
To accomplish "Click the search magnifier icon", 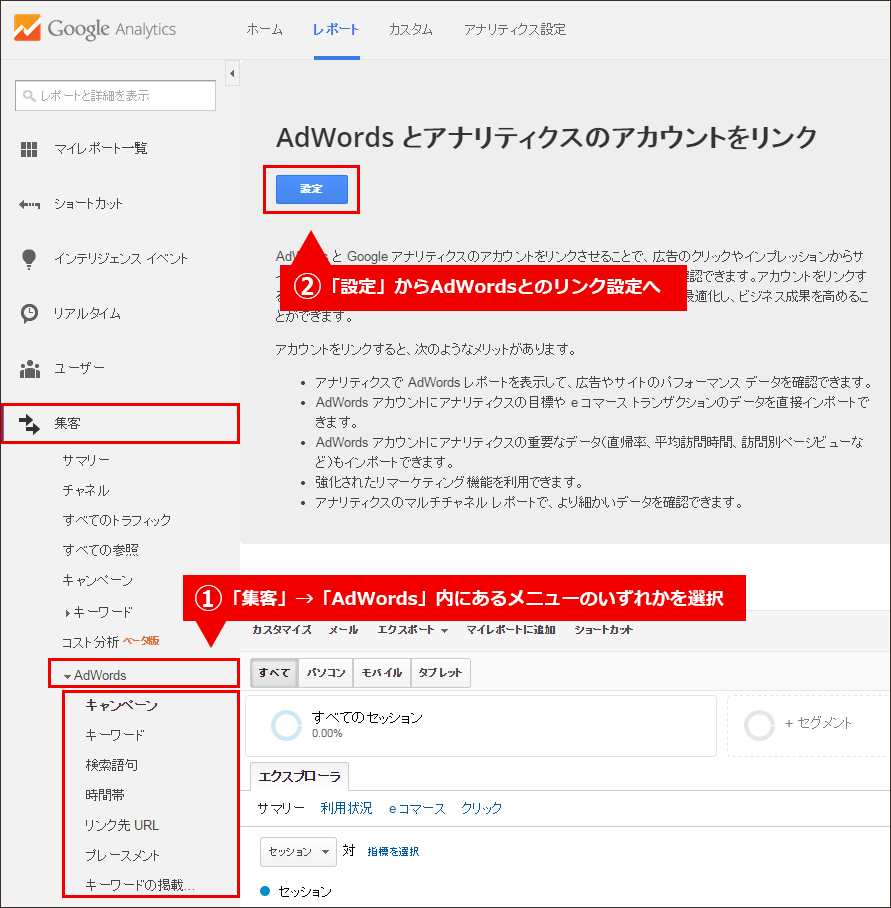I will [x=29, y=96].
